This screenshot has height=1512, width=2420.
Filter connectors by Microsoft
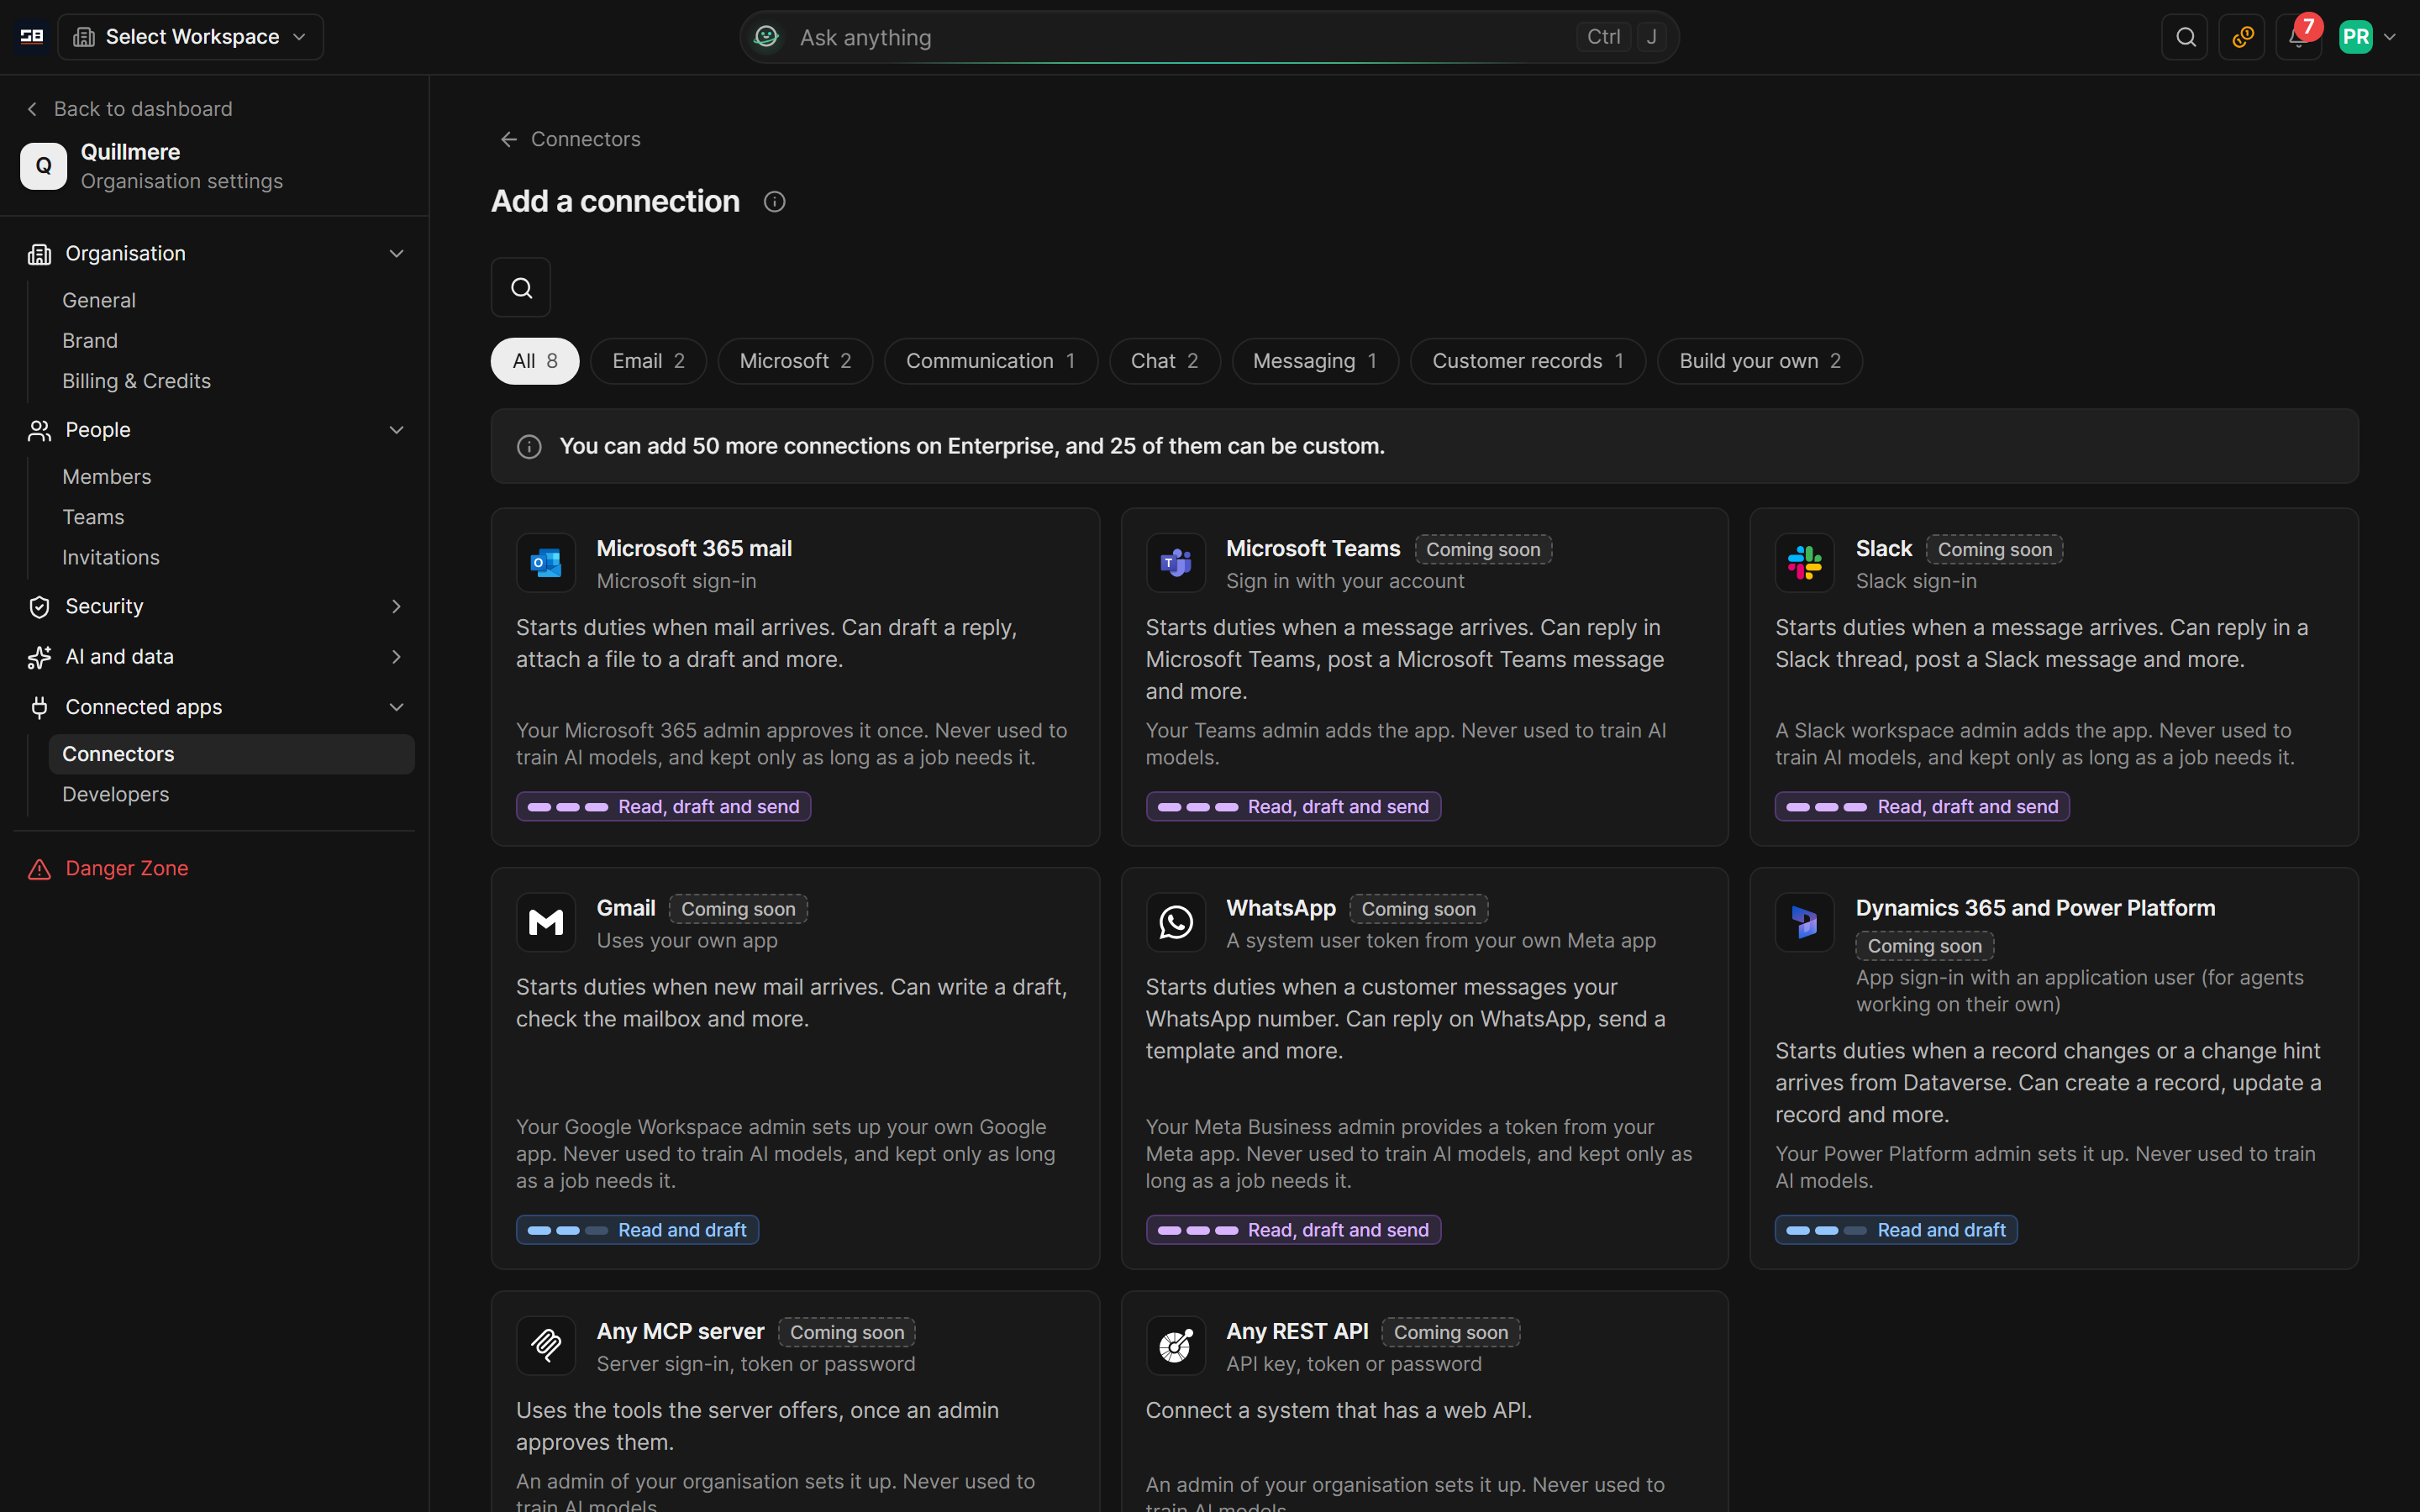pyautogui.click(x=795, y=361)
